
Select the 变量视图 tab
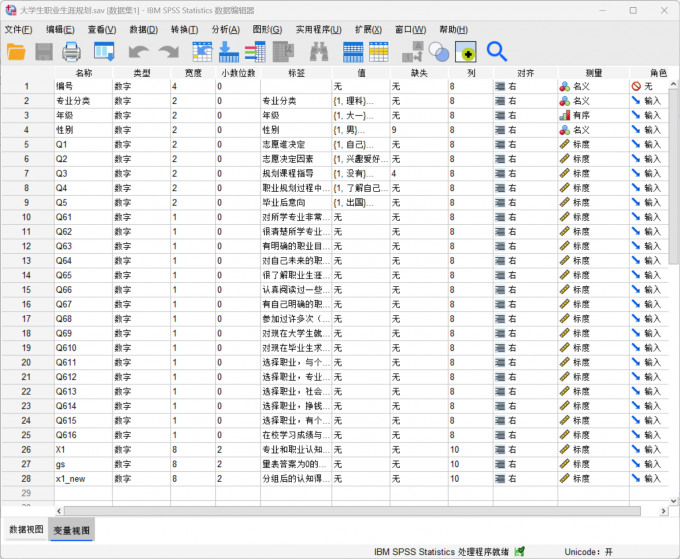pos(71,529)
